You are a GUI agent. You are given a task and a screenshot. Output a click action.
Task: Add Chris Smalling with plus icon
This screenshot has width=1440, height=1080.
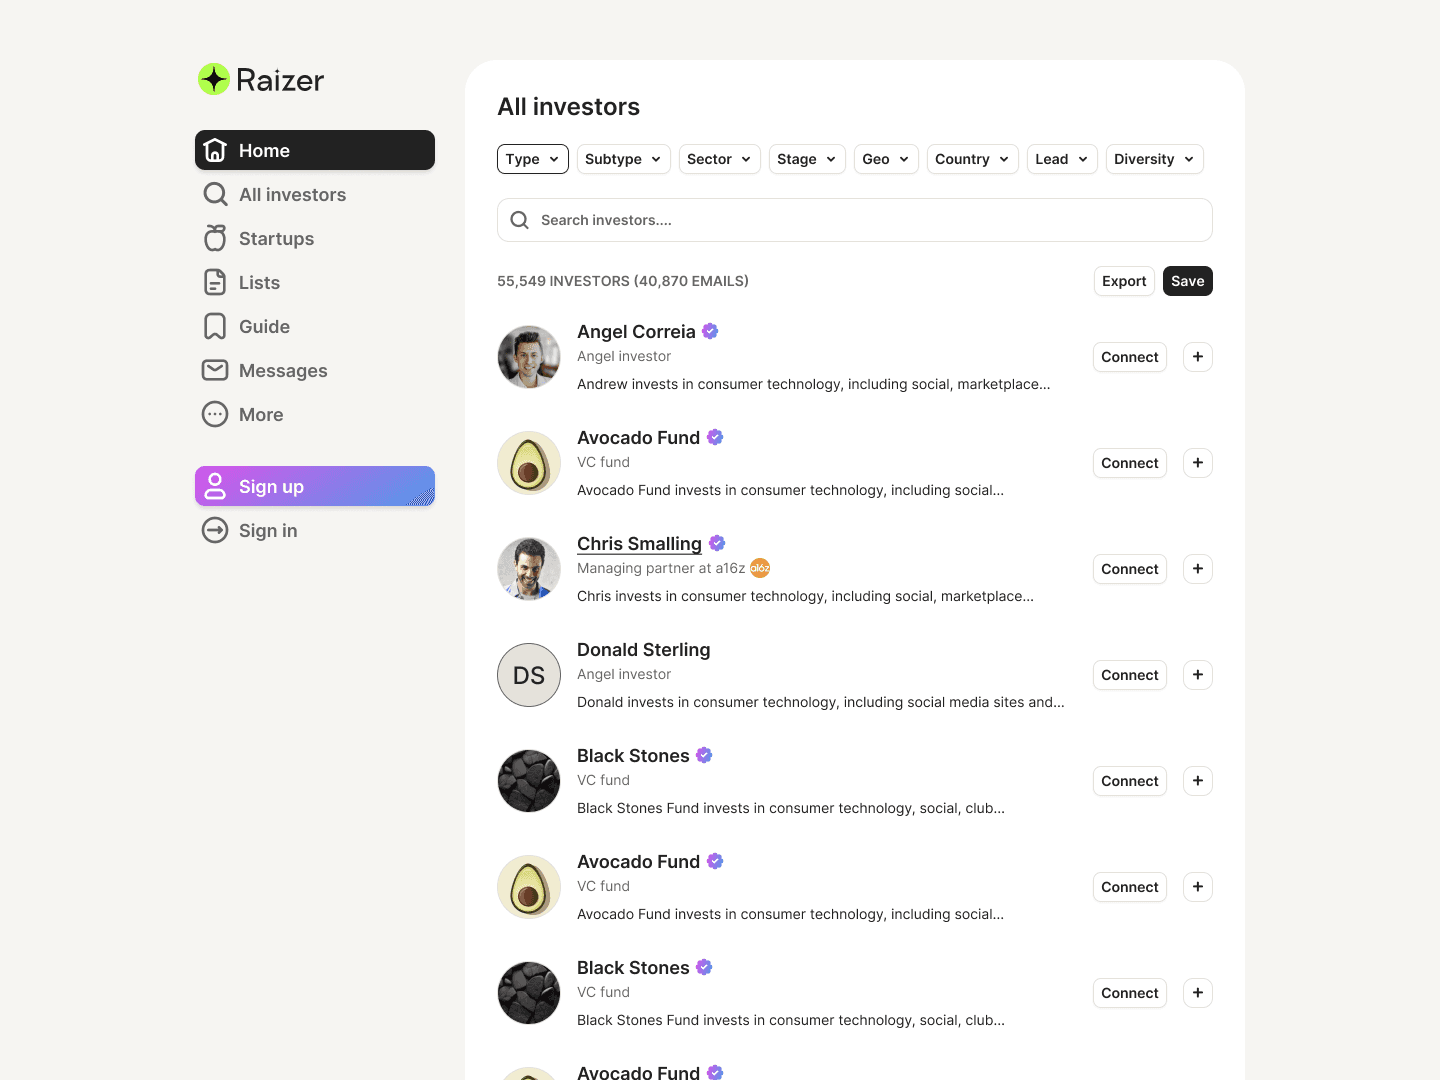tap(1198, 569)
